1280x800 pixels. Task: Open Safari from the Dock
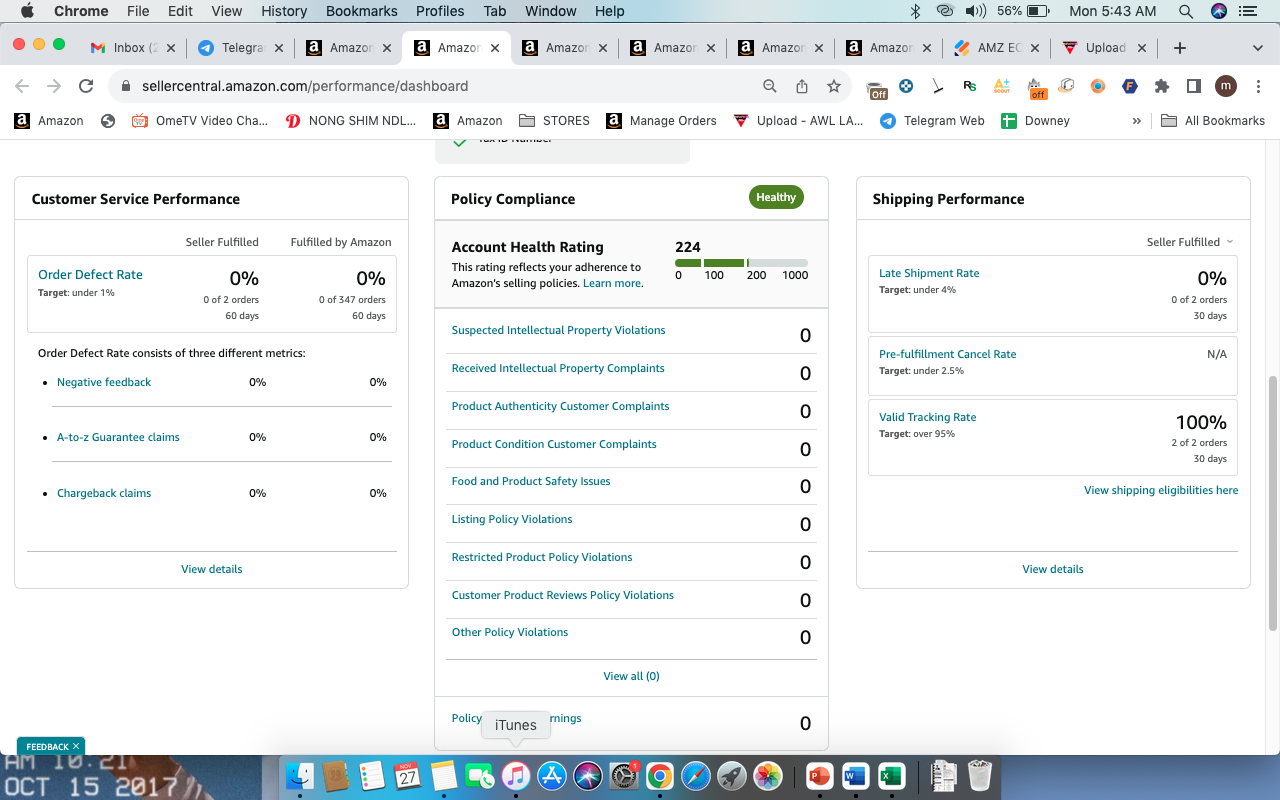696,776
